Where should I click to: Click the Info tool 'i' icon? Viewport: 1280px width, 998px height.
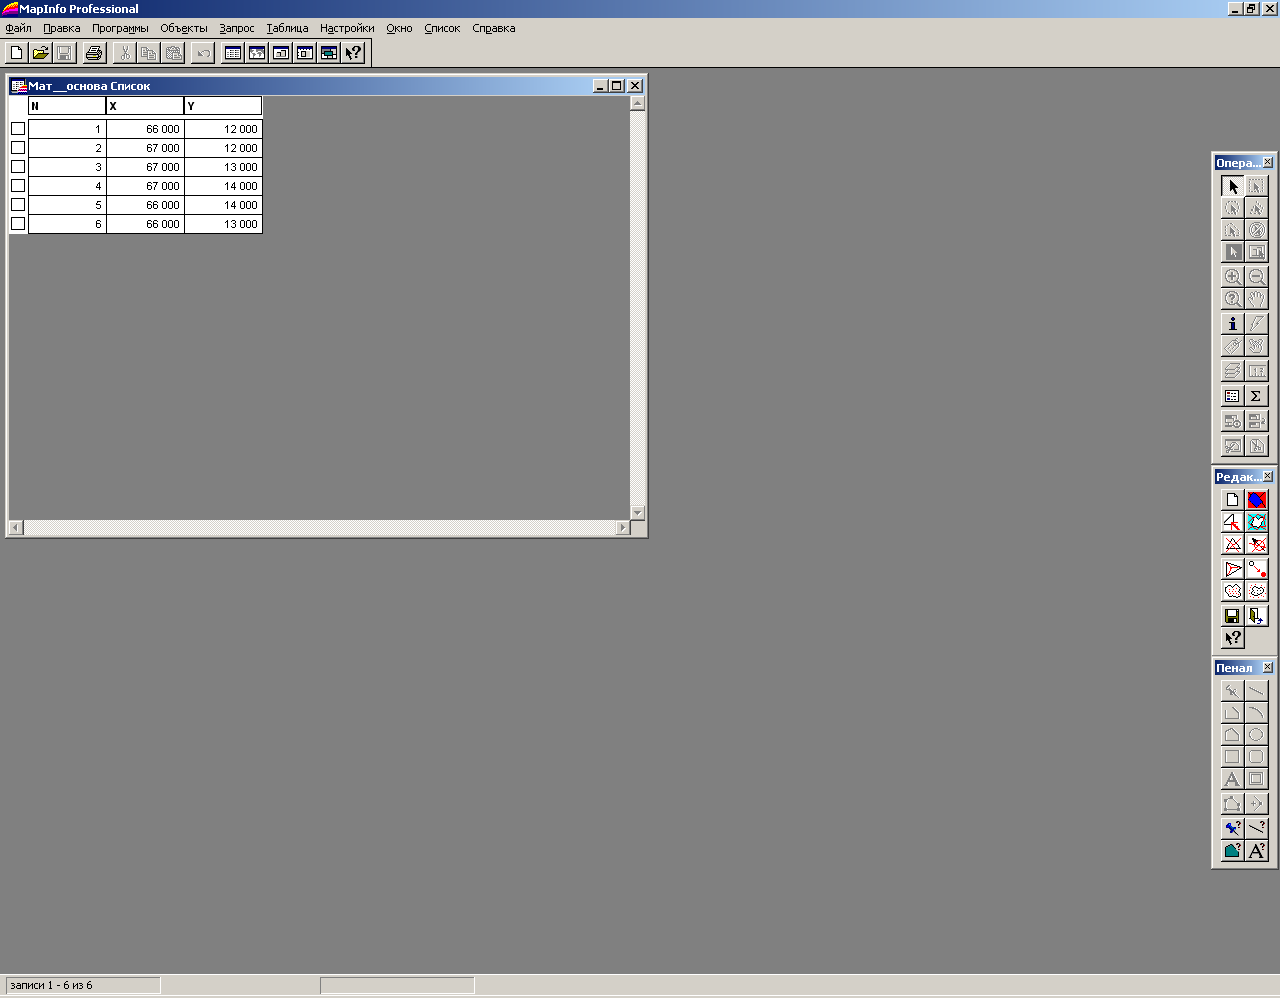point(1232,323)
